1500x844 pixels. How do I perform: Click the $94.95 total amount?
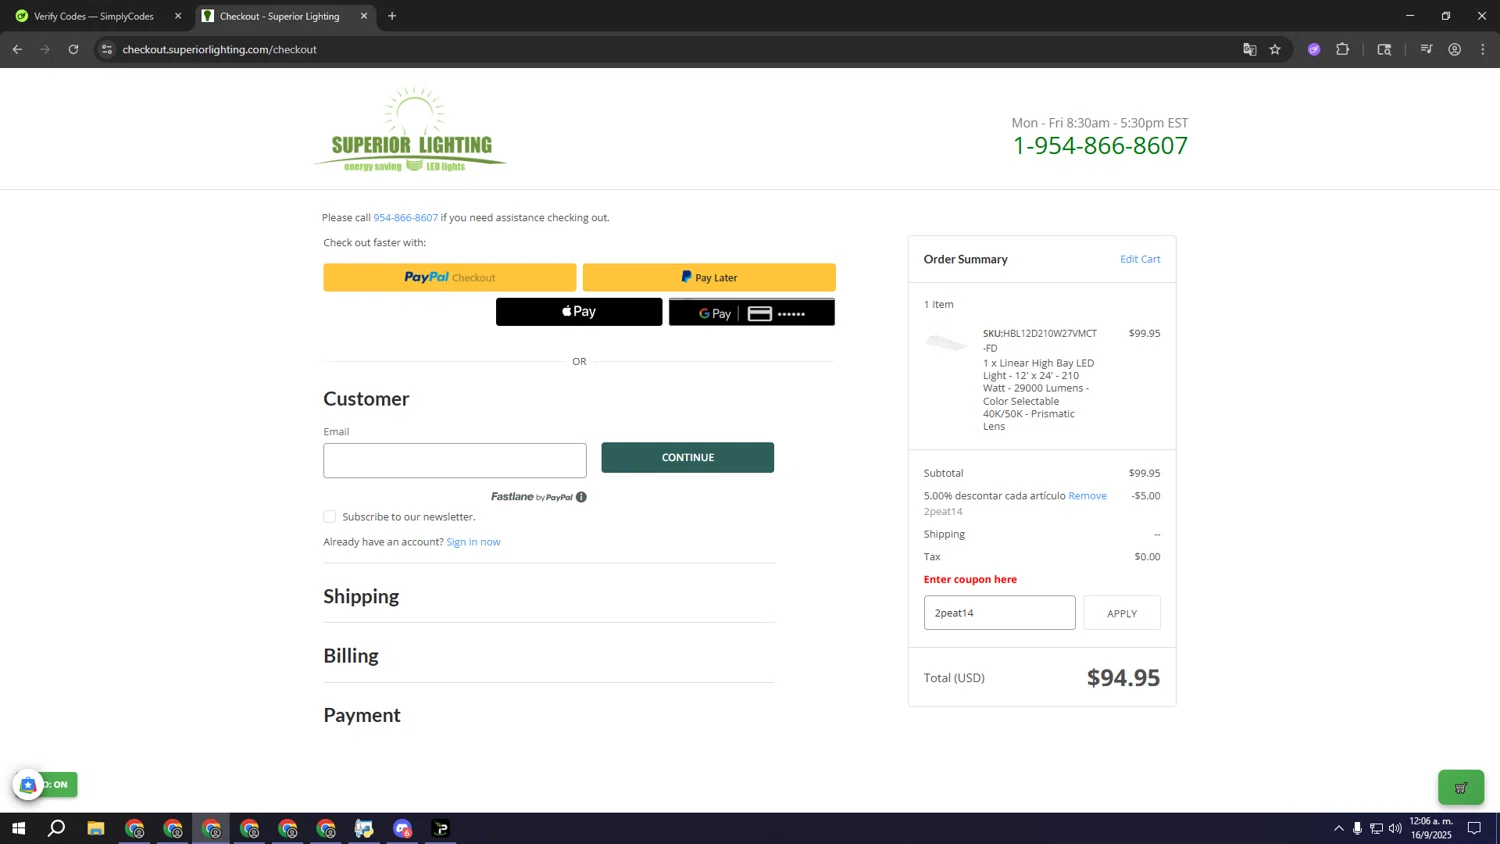[1123, 678]
